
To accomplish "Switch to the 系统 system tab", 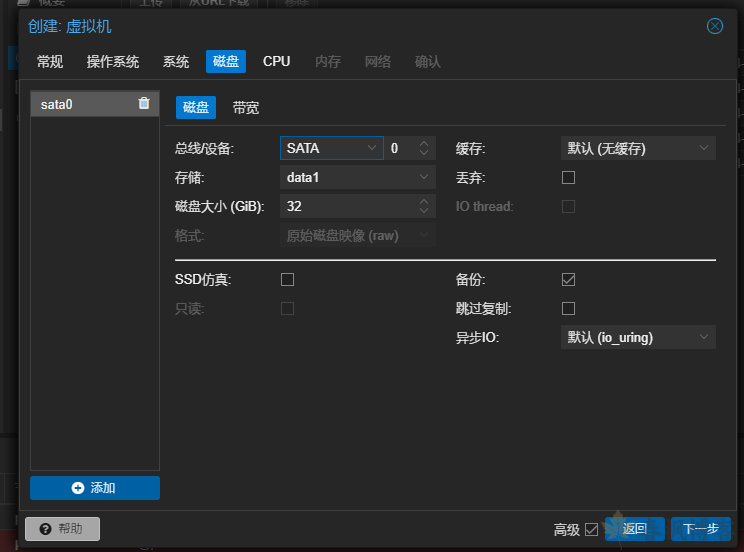I will click(176, 62).
